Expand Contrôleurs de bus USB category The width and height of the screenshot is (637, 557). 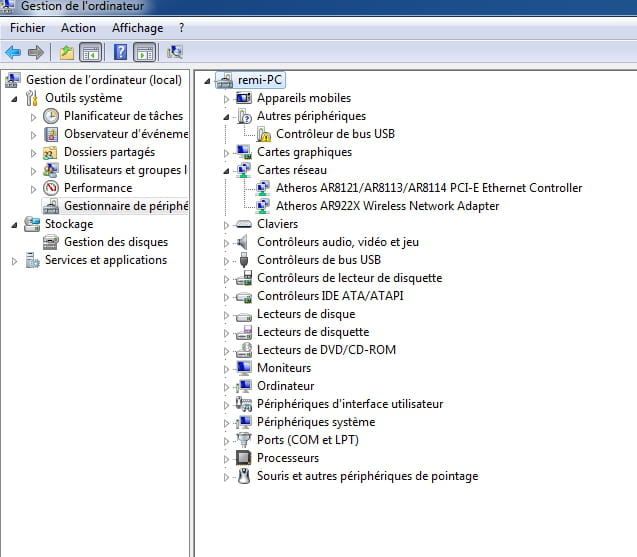pos(226,261)
